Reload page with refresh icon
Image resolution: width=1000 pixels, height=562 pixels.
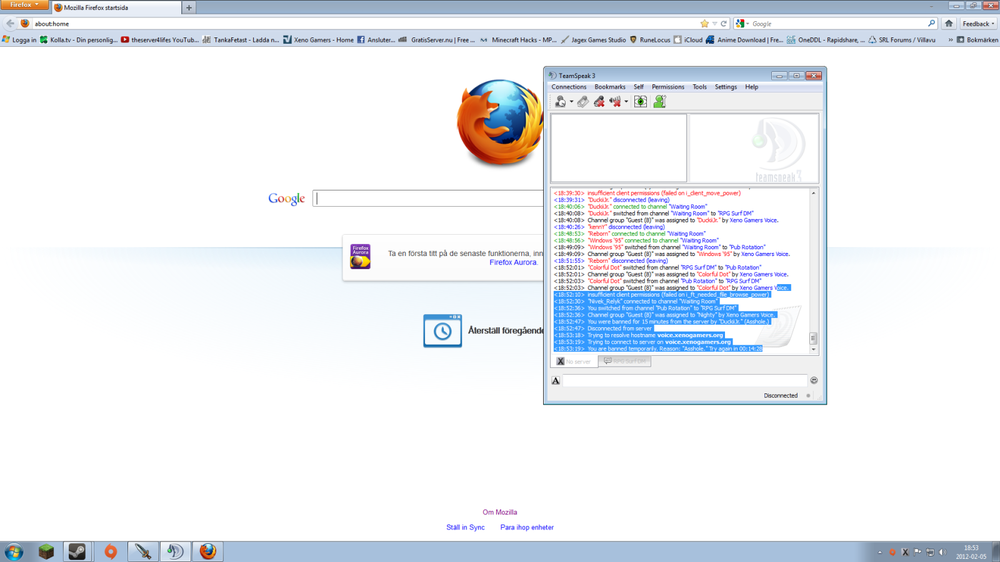724,24
